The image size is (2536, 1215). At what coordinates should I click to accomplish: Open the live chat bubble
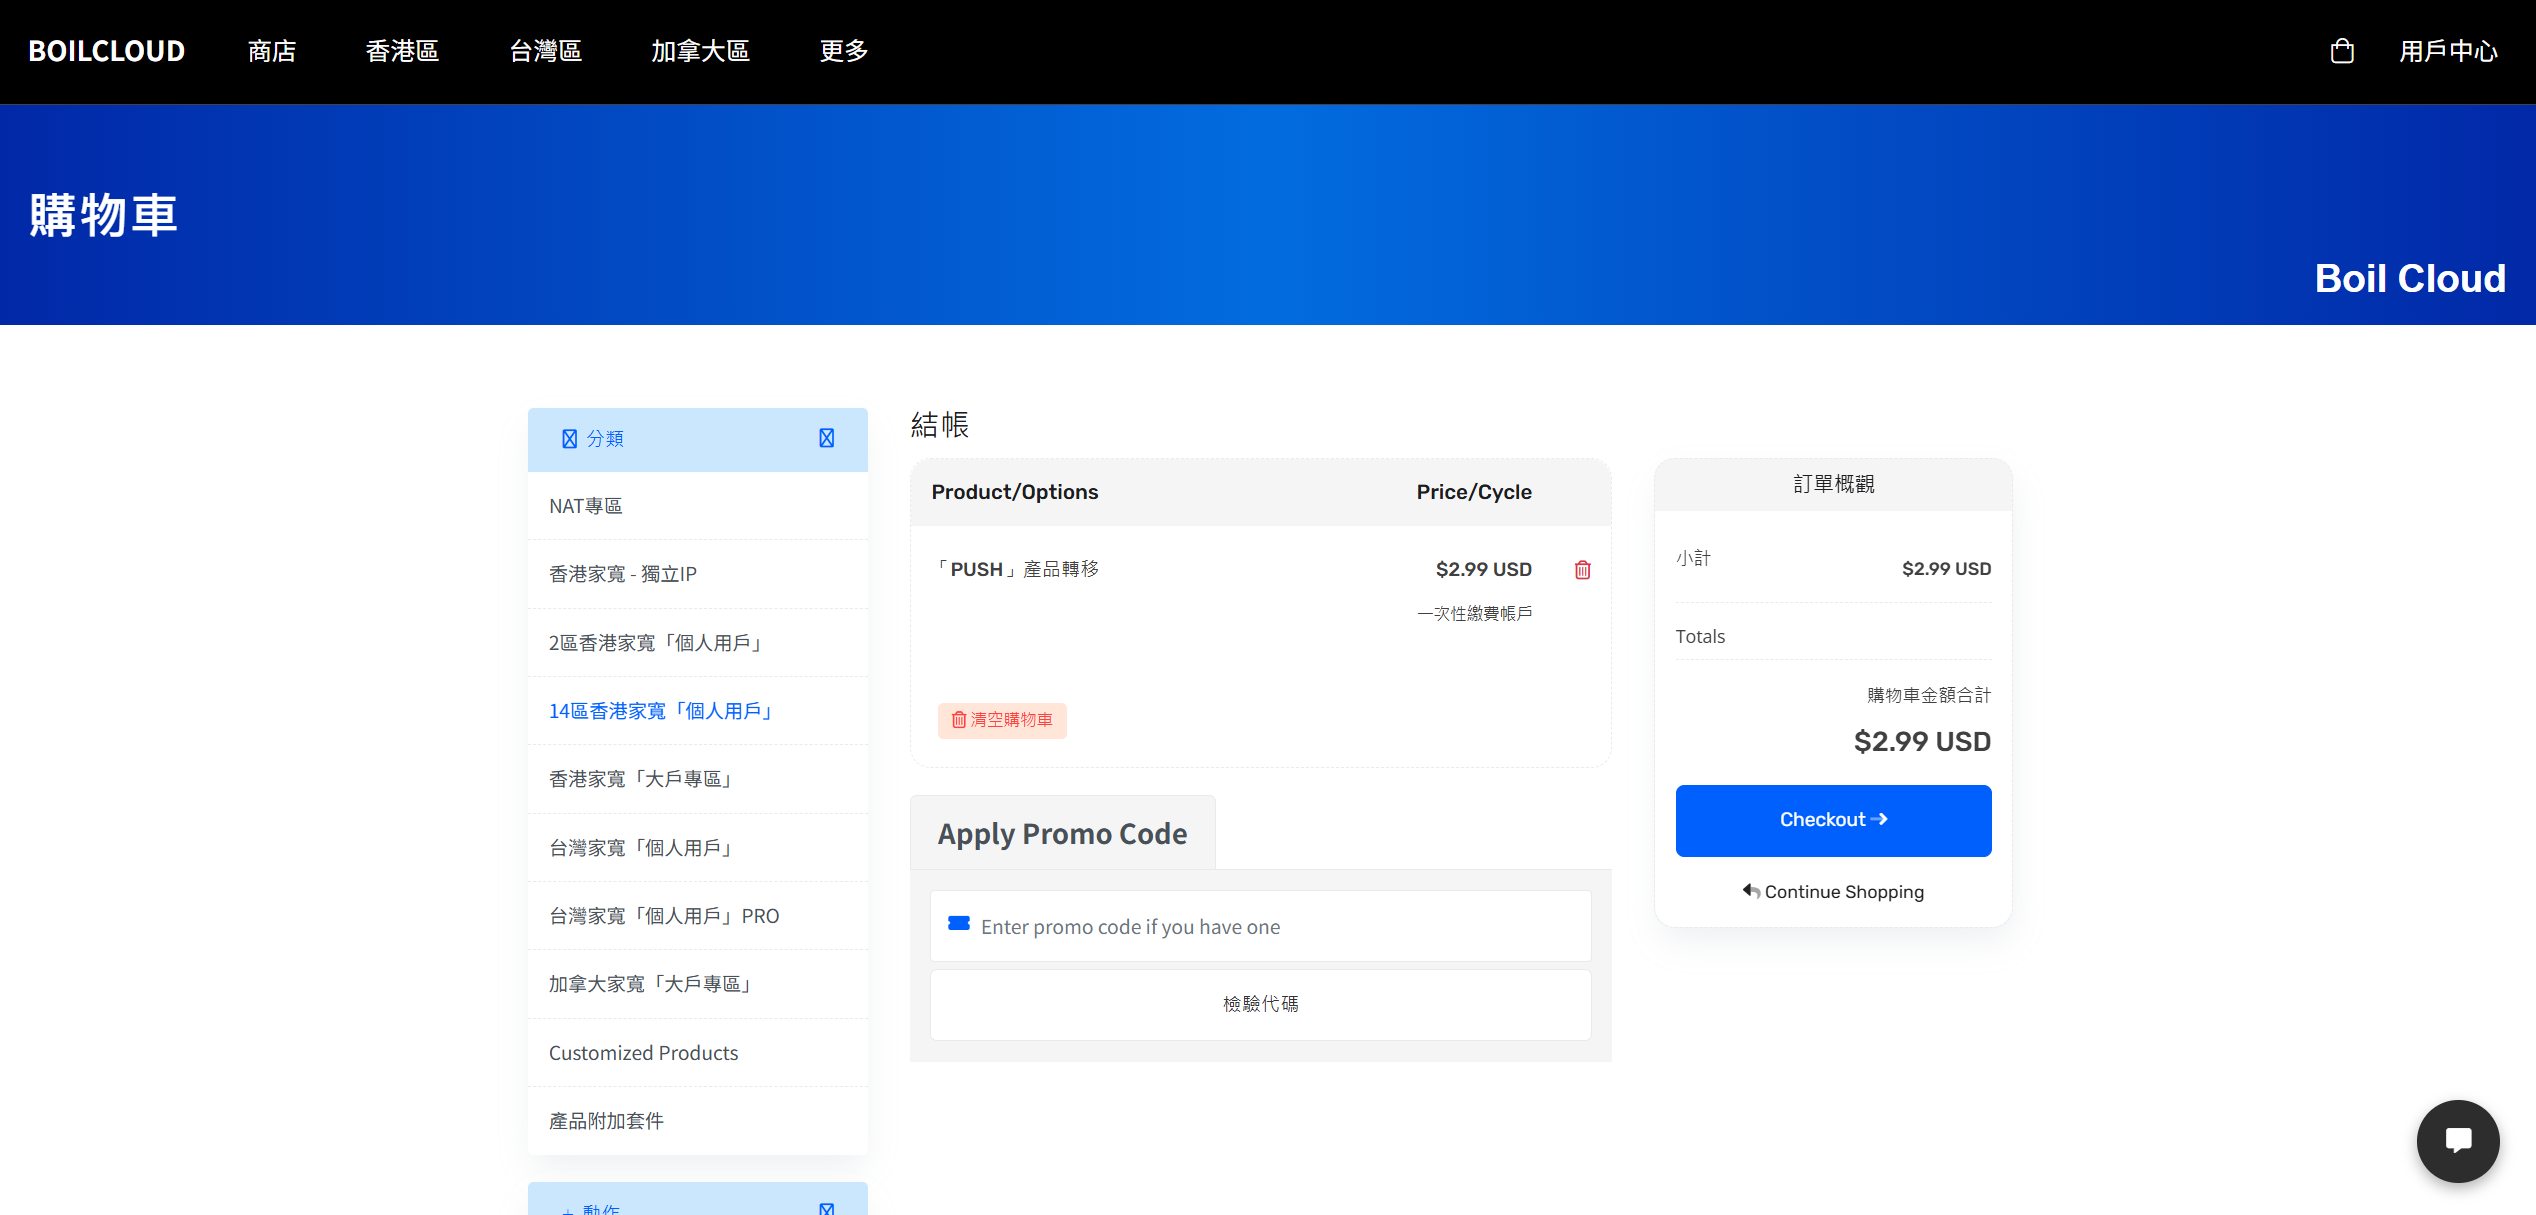(2457, 1141)
